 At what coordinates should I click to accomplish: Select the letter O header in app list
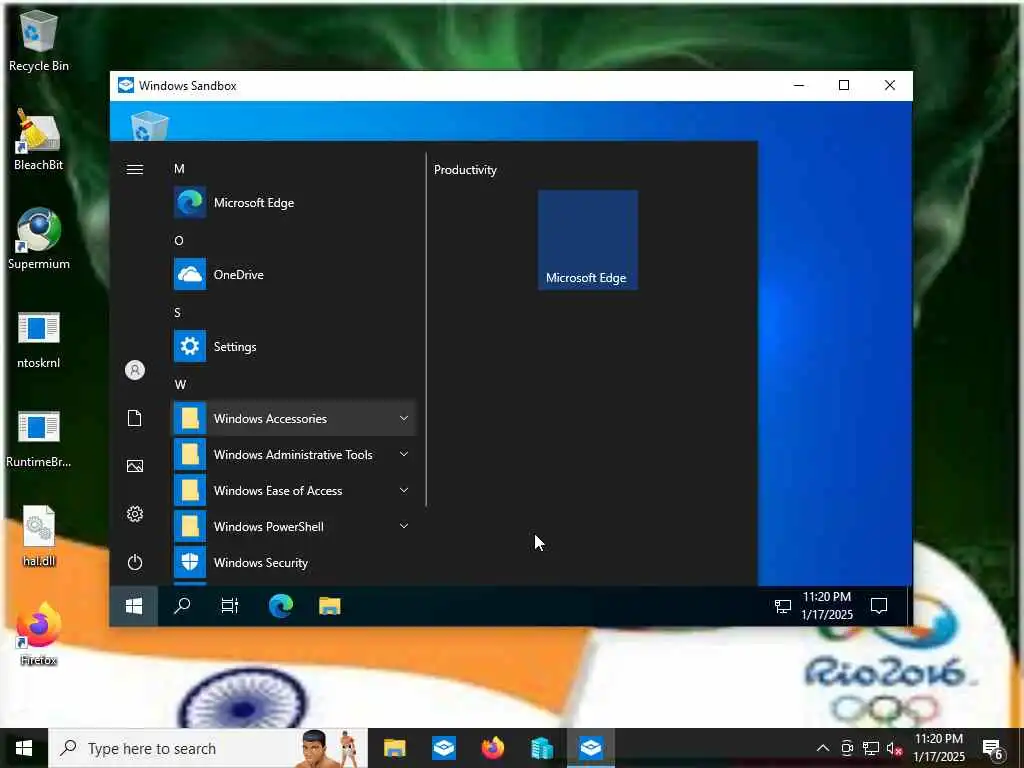[x=179, y=241]
